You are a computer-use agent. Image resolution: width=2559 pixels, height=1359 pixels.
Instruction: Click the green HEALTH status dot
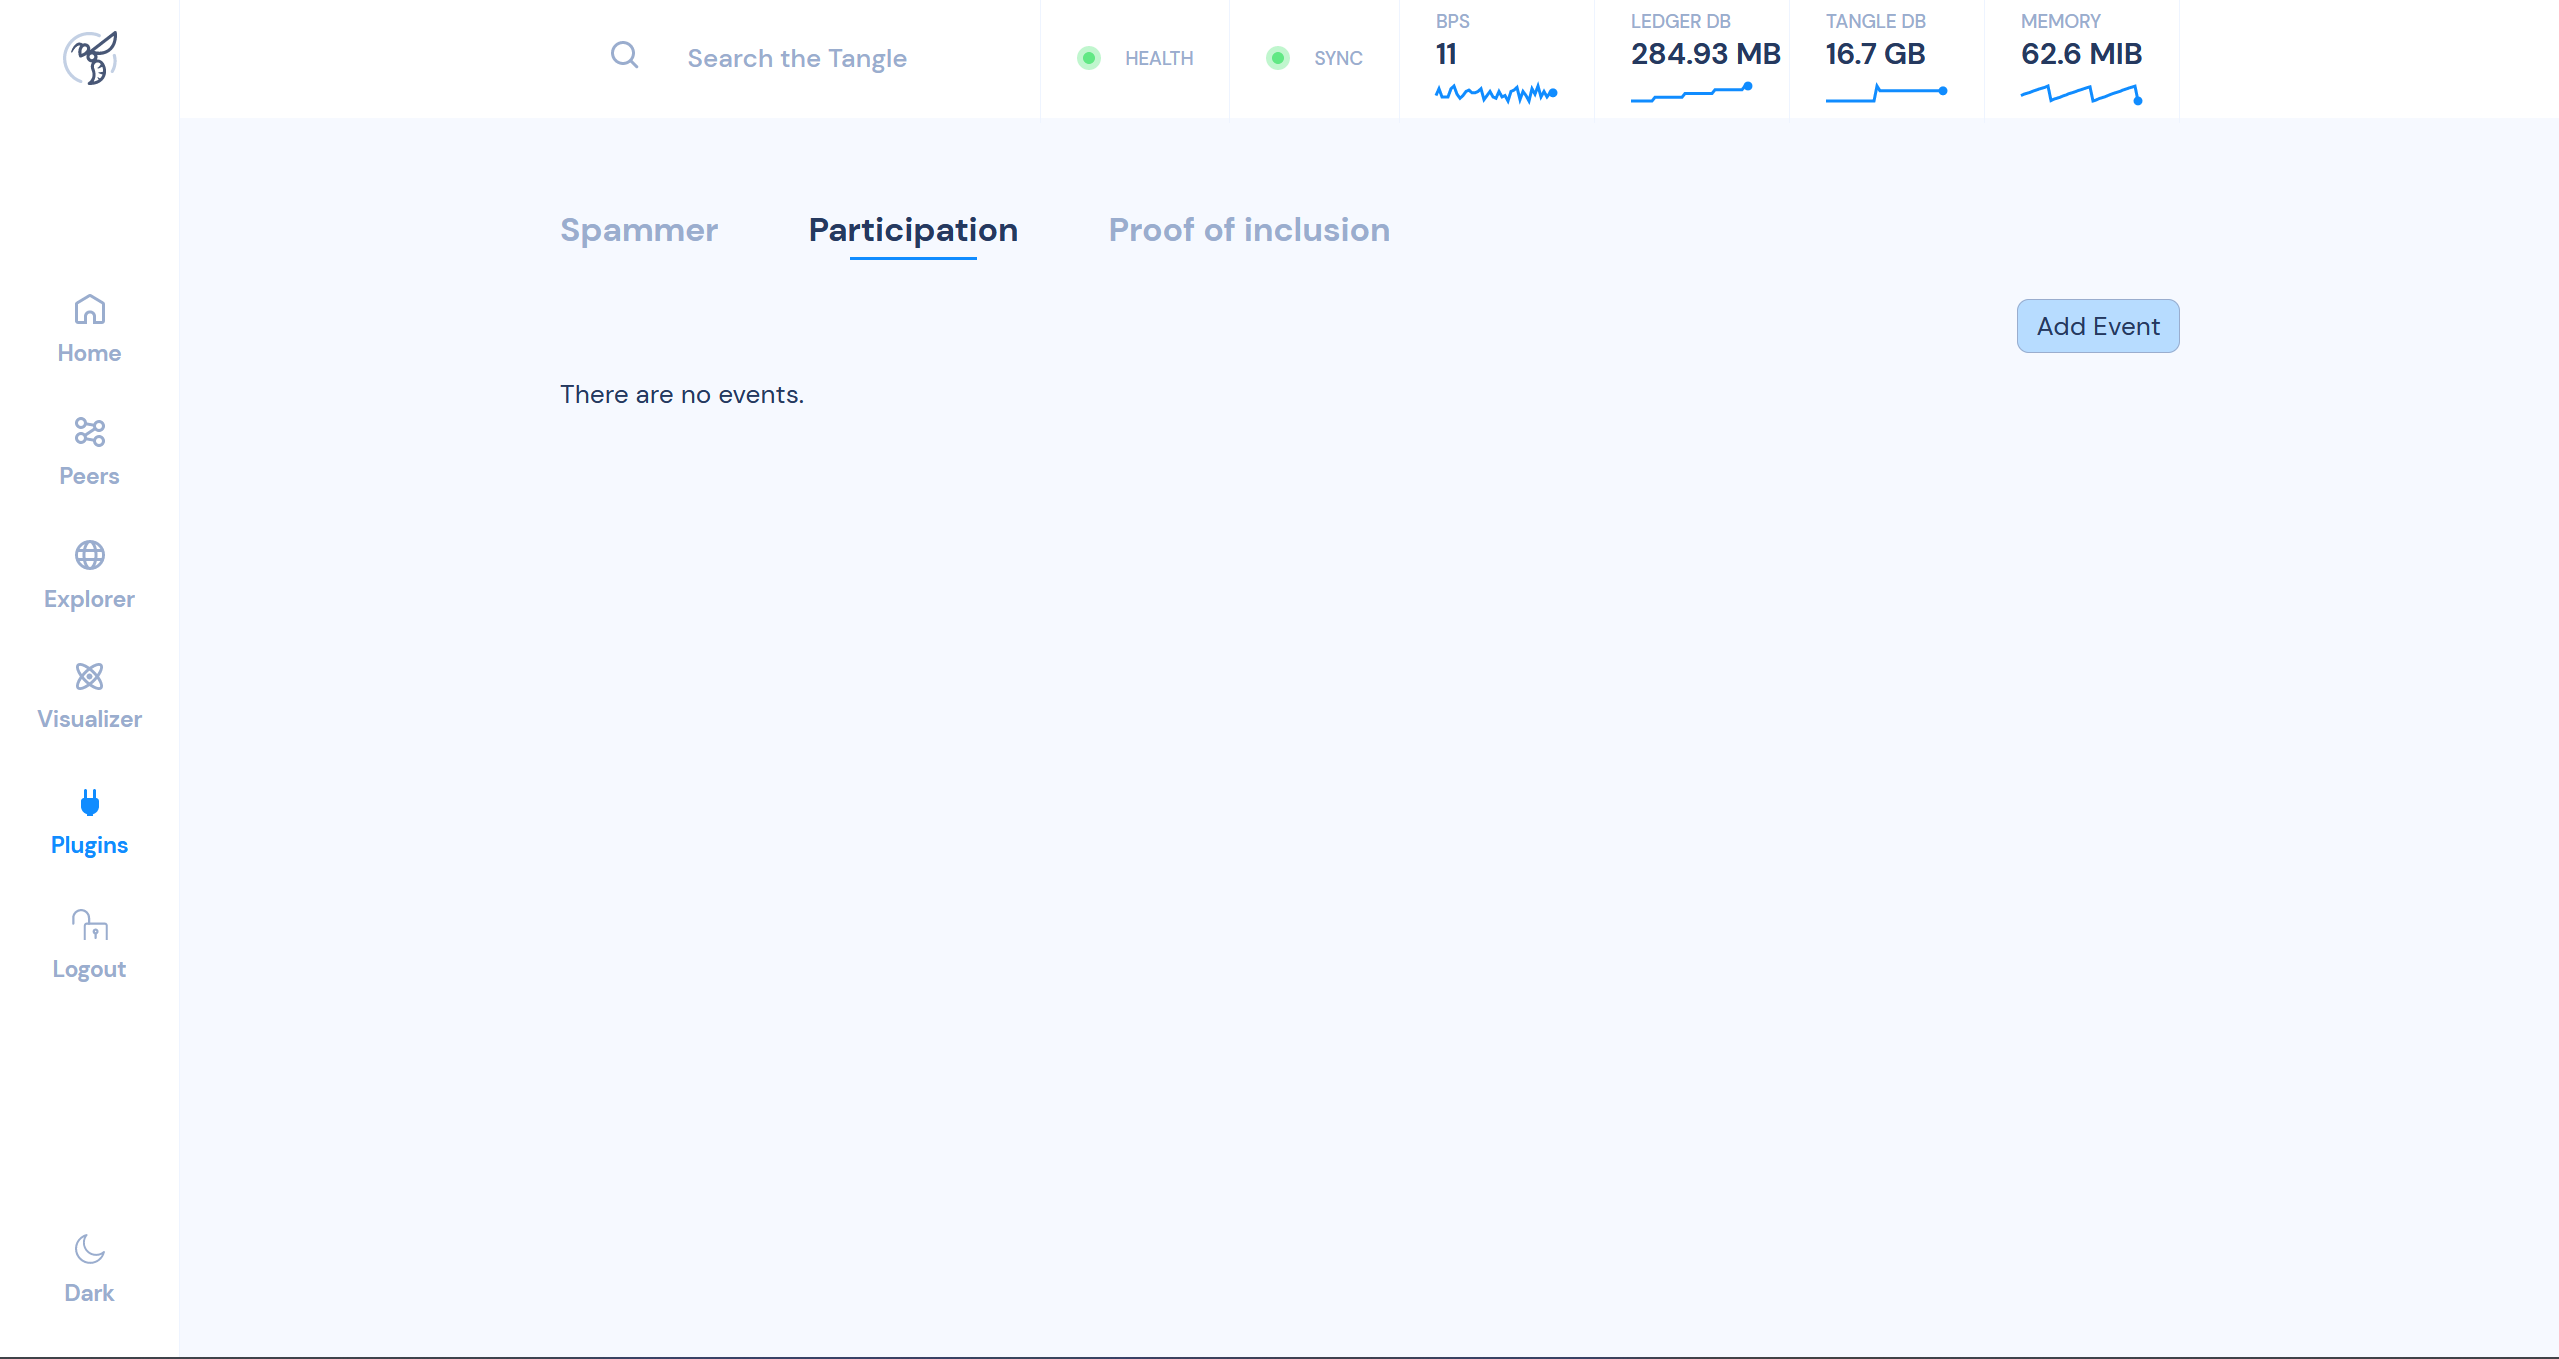pos(1089,58)
